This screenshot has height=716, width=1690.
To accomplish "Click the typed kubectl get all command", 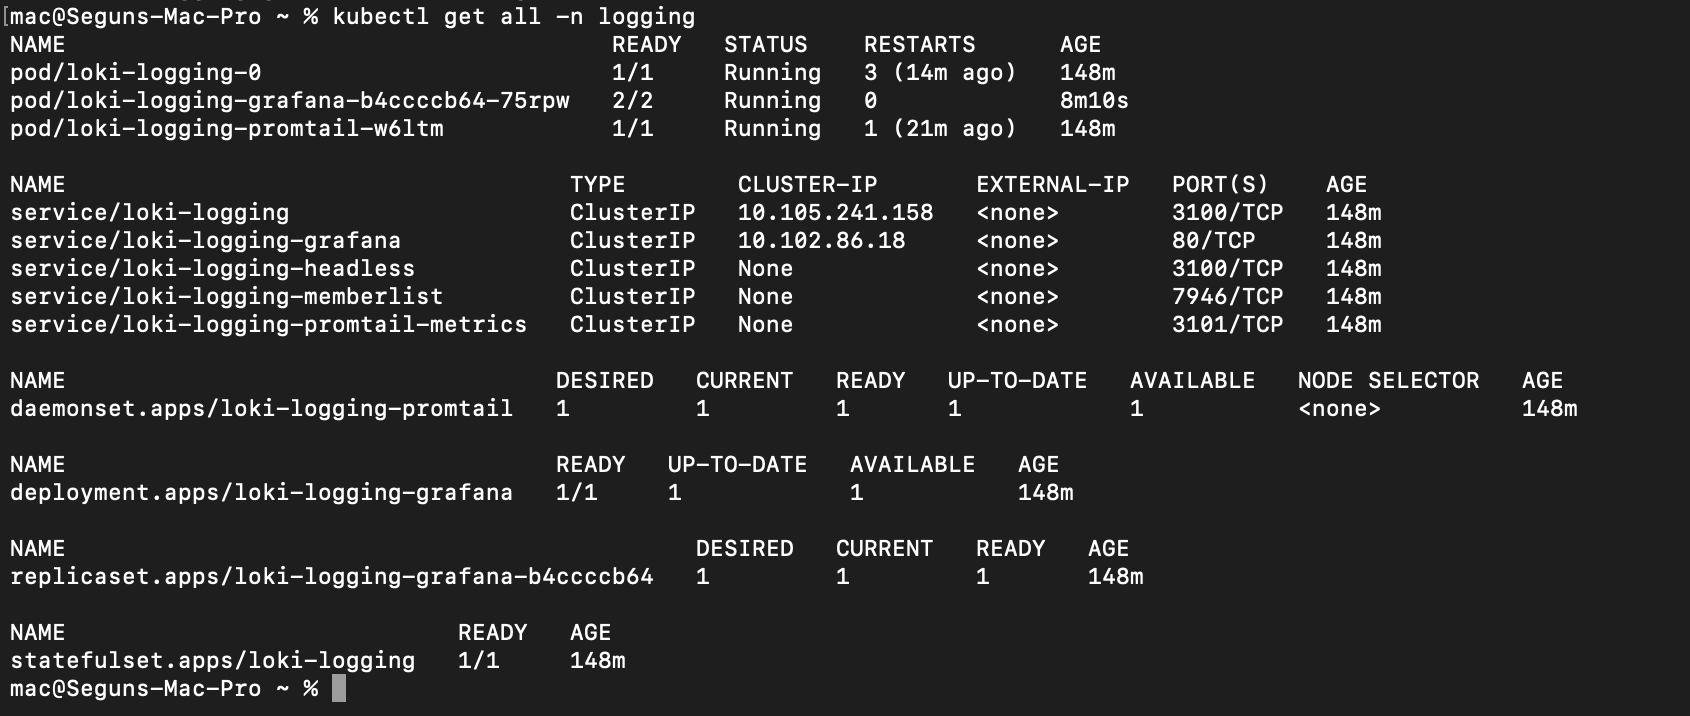I will click(x=513, y=17).
